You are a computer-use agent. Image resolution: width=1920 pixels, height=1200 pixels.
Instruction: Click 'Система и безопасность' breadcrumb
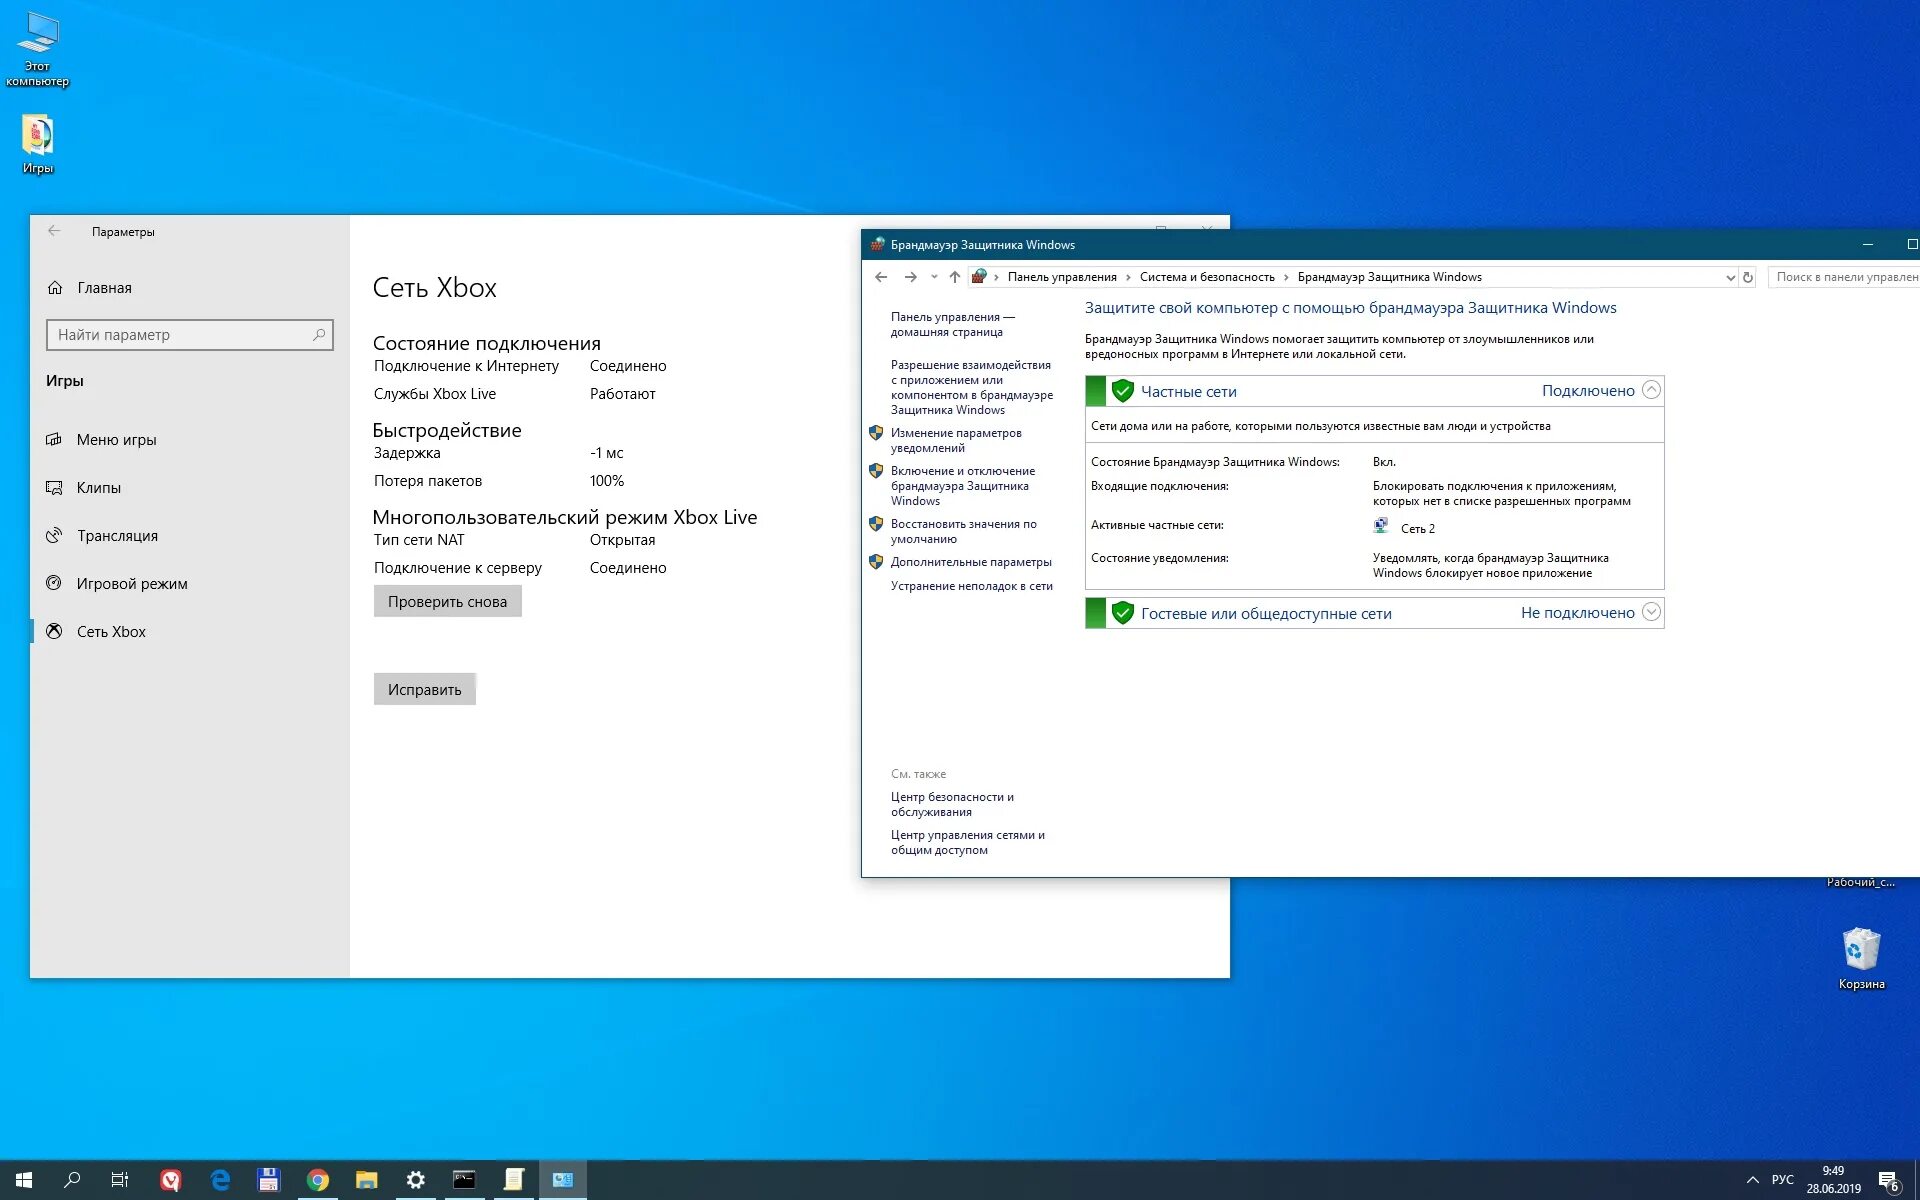pyautogui.click(x=1207, y=277)
